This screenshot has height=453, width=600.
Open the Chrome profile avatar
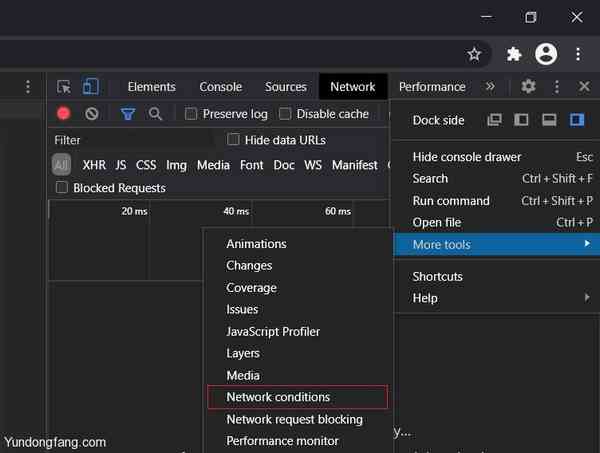546,54
